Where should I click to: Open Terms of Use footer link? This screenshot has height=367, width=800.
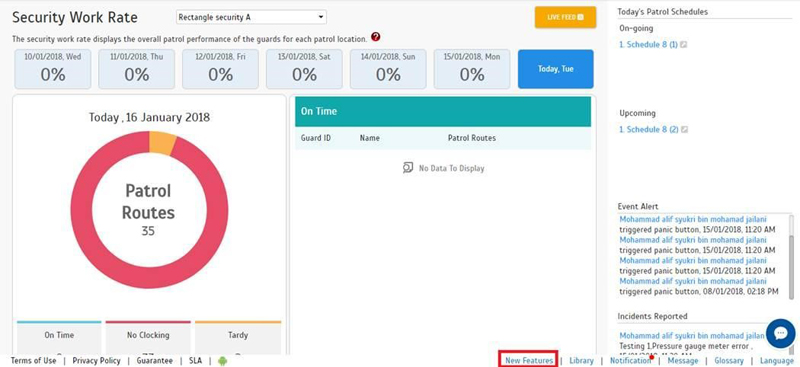coord(33,360)
